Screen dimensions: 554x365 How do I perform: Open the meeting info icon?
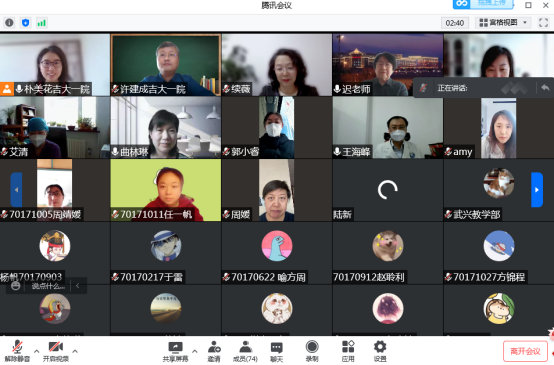9,23
